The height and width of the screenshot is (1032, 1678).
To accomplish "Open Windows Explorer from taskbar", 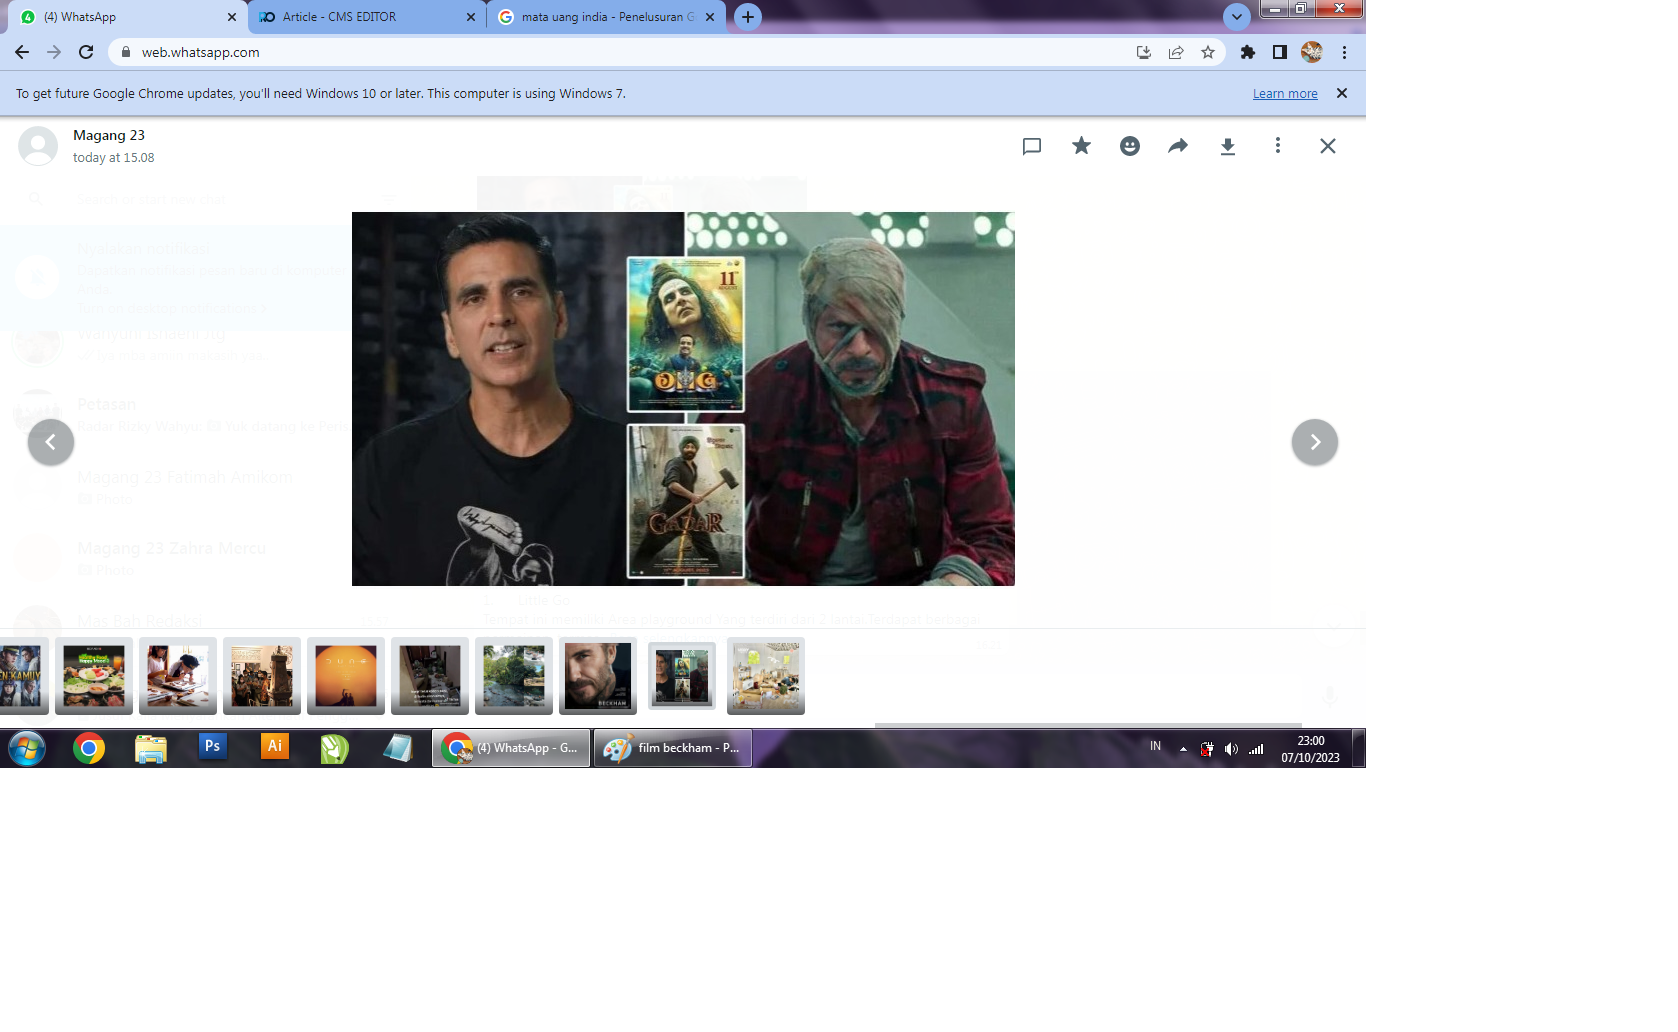I will 151,748.
